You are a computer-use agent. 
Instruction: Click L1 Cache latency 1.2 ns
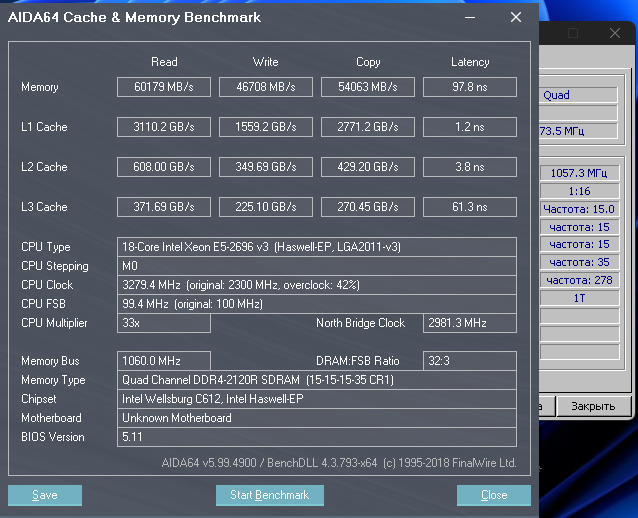[470, 127]
